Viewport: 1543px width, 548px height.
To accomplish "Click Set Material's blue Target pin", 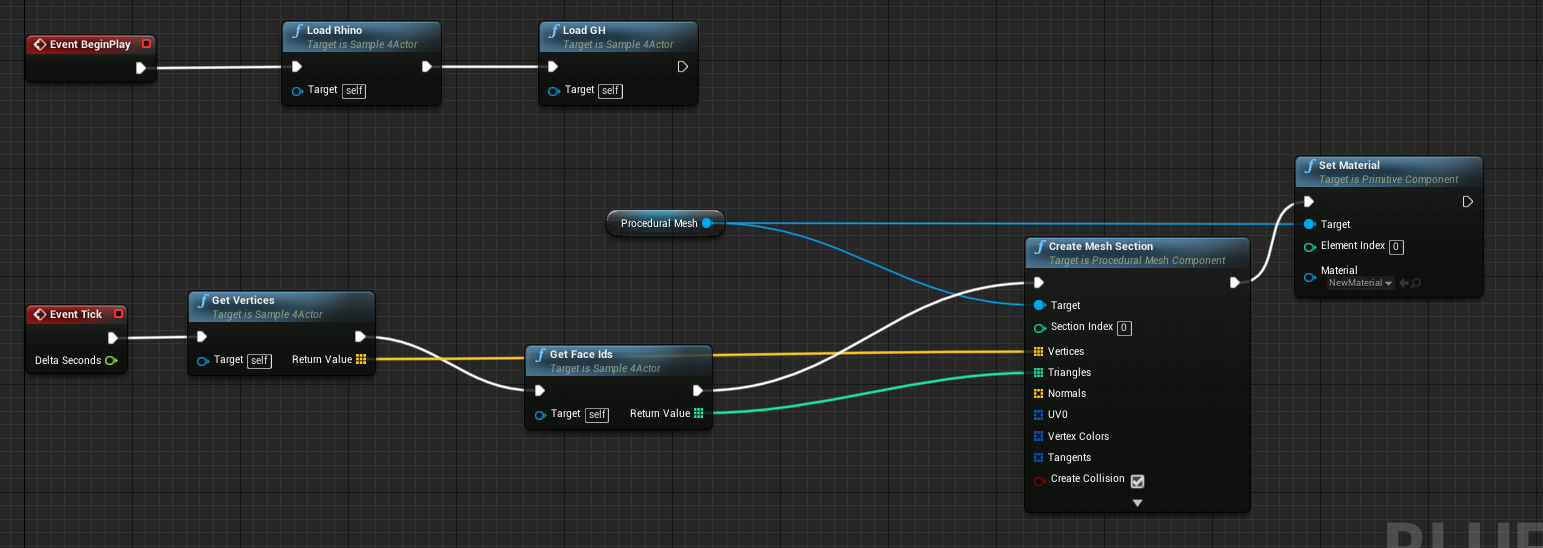I will pos(1310,224).
